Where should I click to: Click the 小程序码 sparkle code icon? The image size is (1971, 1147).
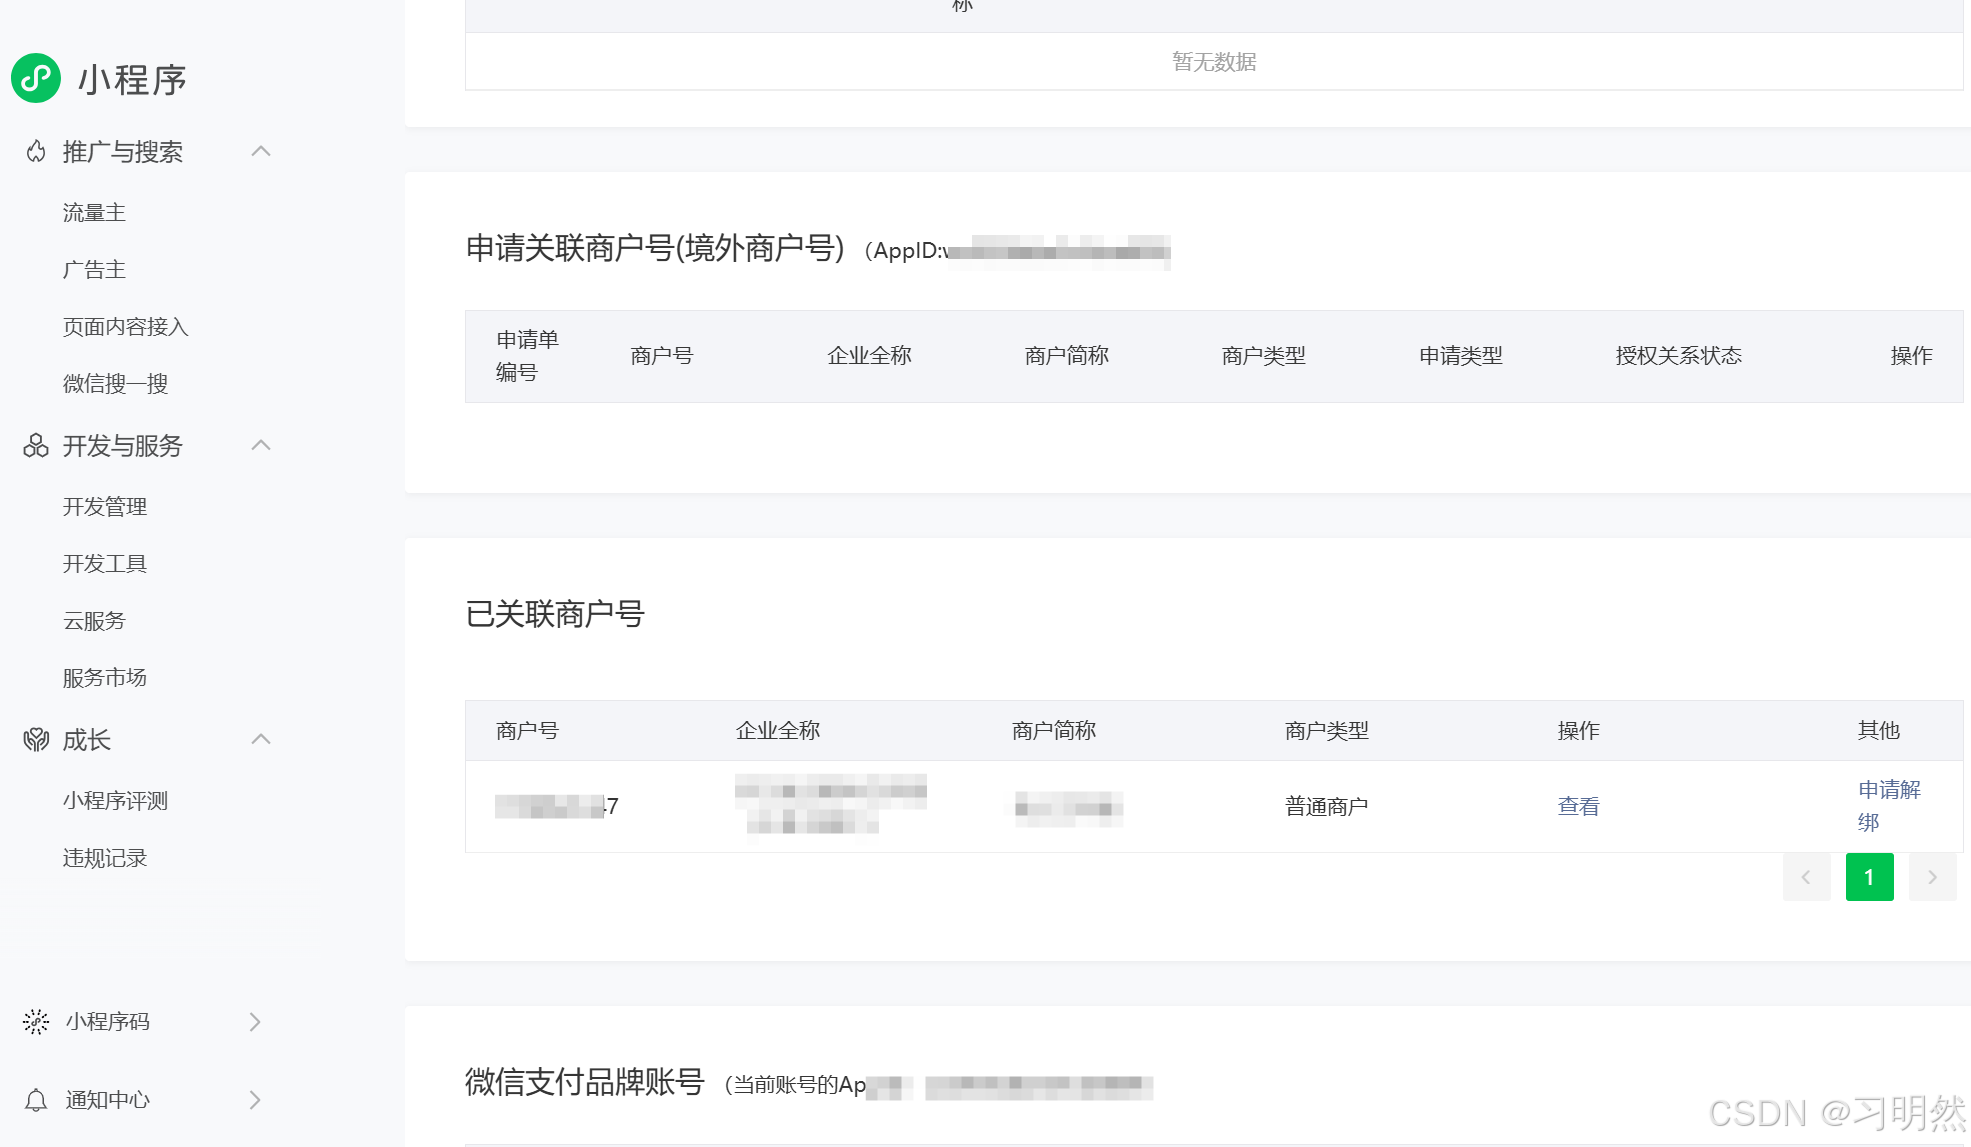(36, 1021)
